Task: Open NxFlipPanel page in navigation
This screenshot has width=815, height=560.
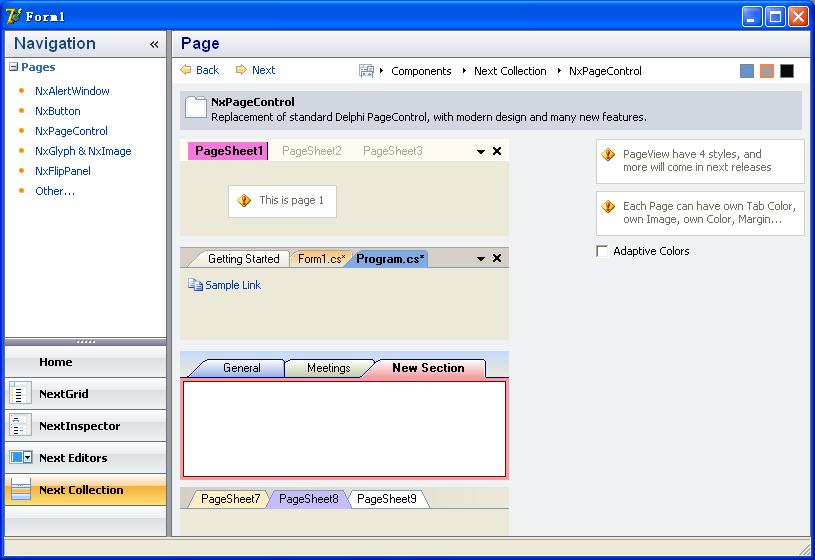Action: coord(63,171)
